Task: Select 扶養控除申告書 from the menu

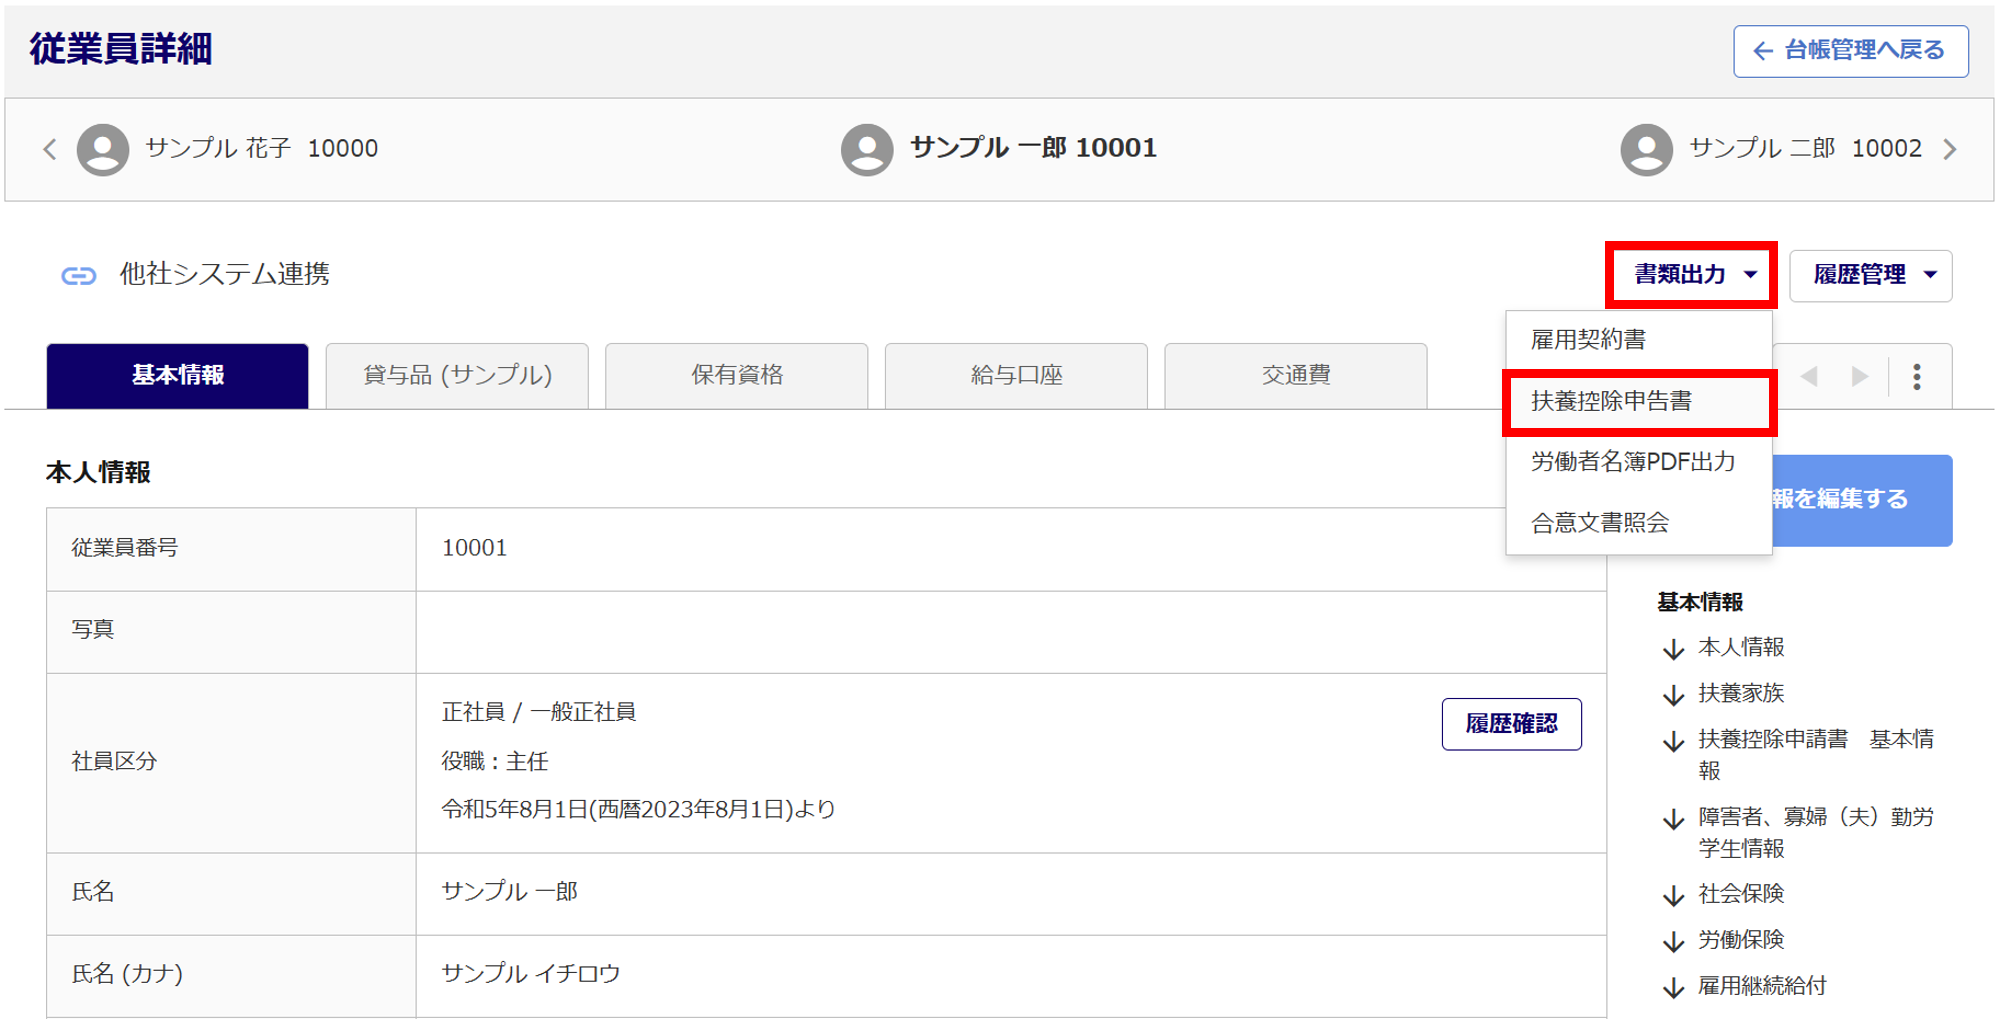Action: point(1611,402)
